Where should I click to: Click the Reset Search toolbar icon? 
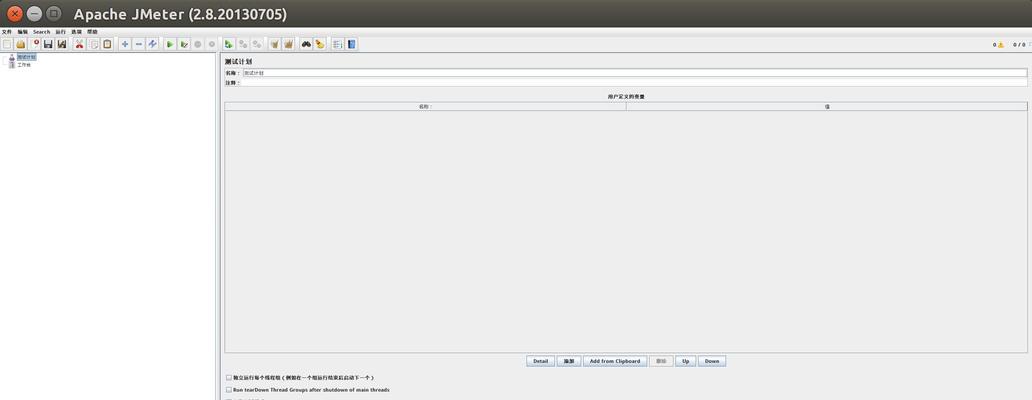click(320, 44)
